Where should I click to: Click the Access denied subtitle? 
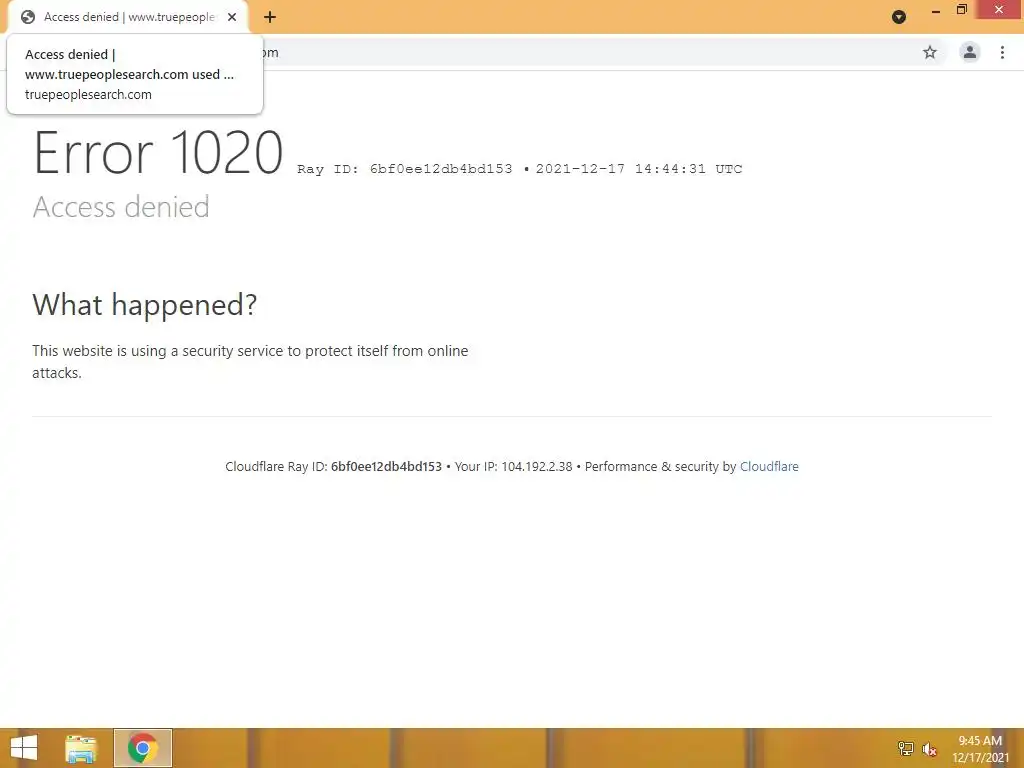(121, 207)
